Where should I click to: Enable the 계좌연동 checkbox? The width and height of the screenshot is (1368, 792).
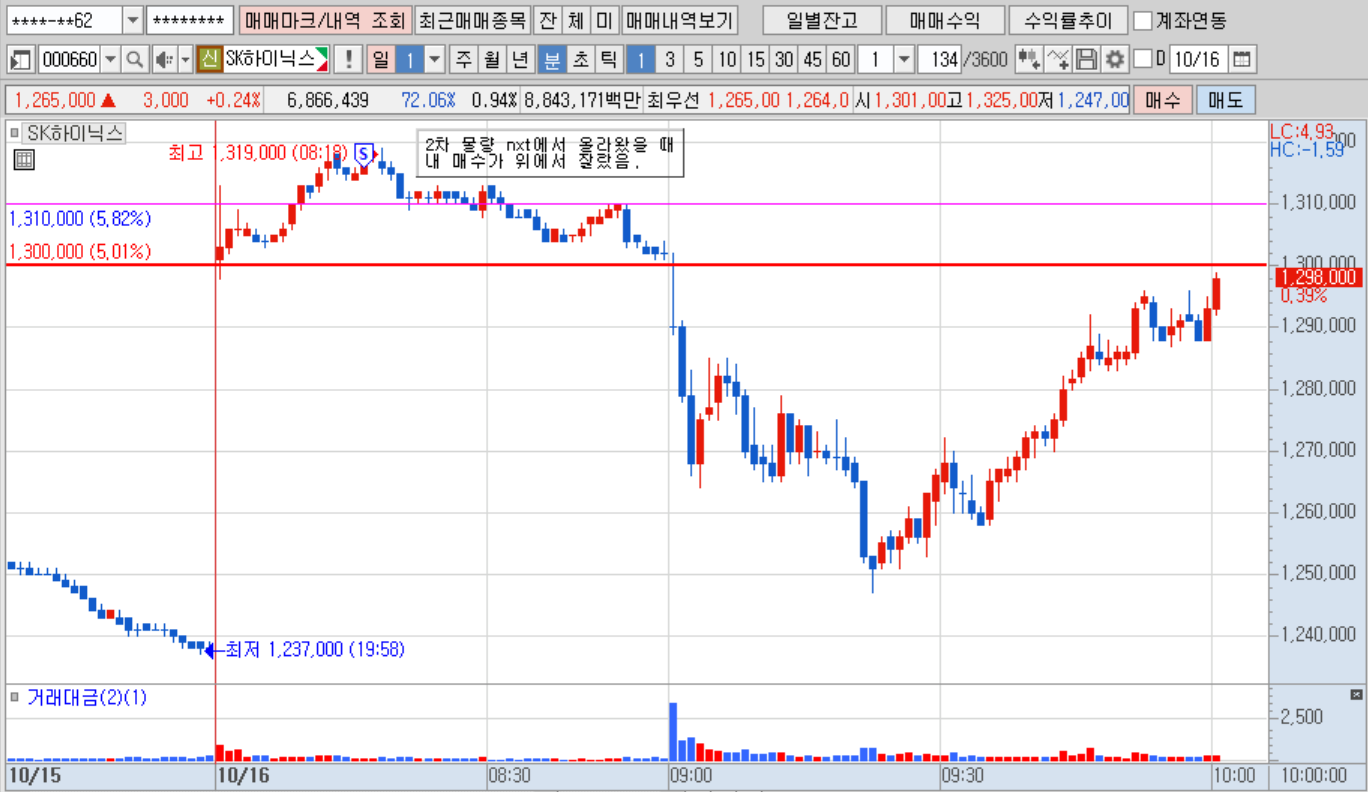[1143, 21]
